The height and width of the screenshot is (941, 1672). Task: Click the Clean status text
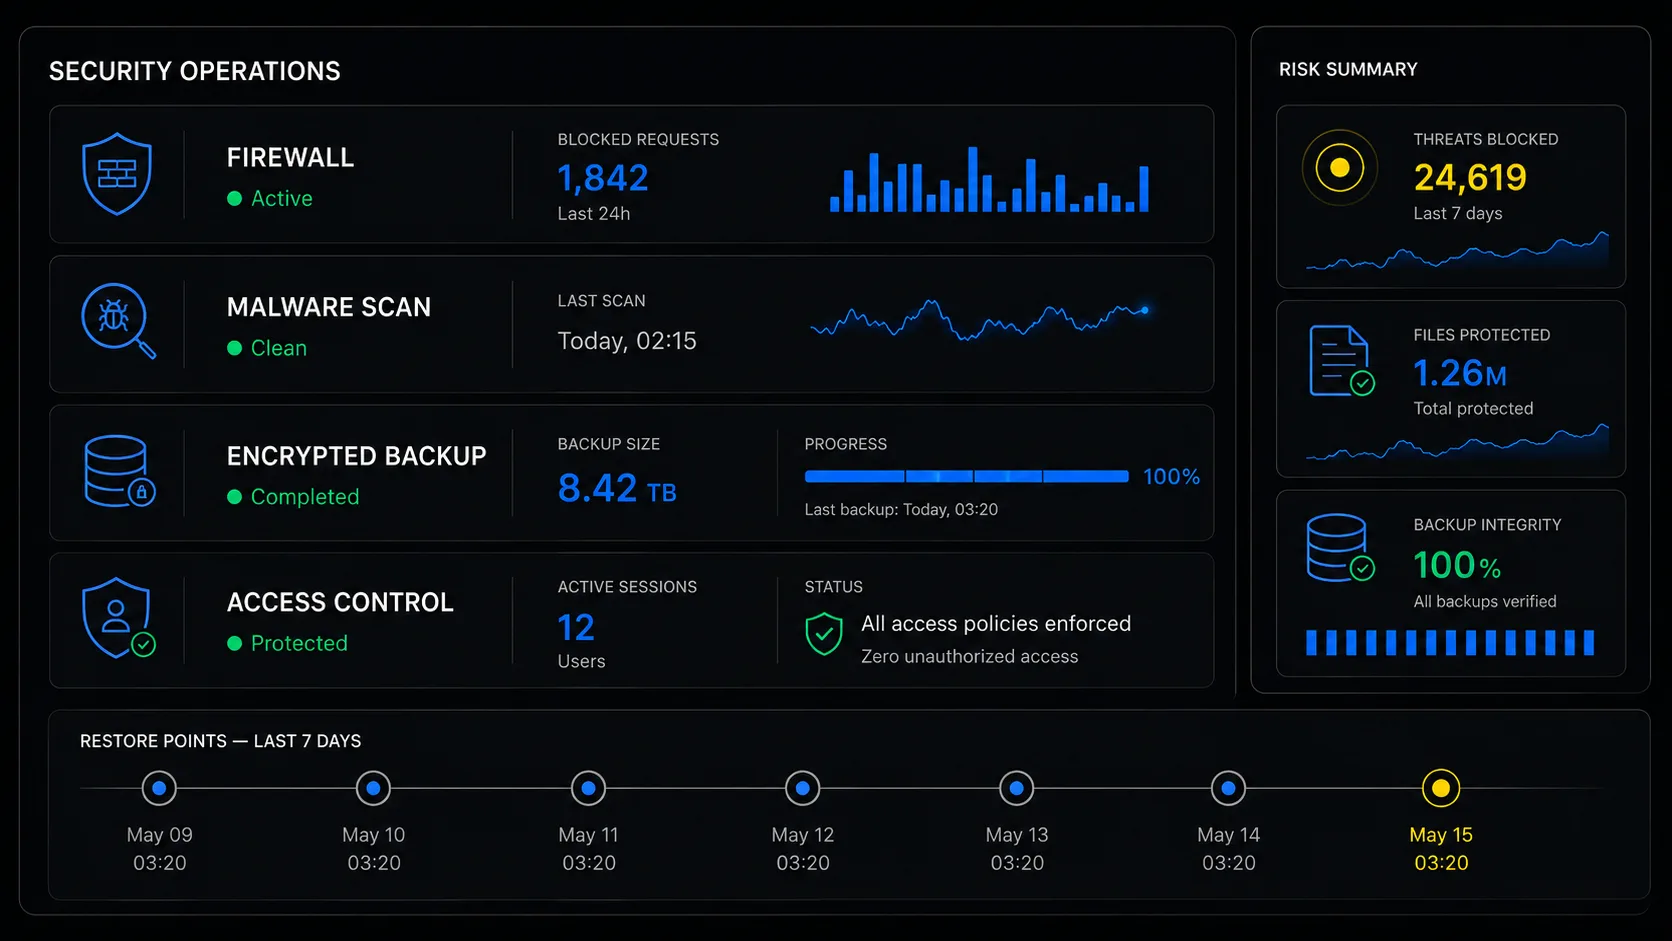(279, 348)
